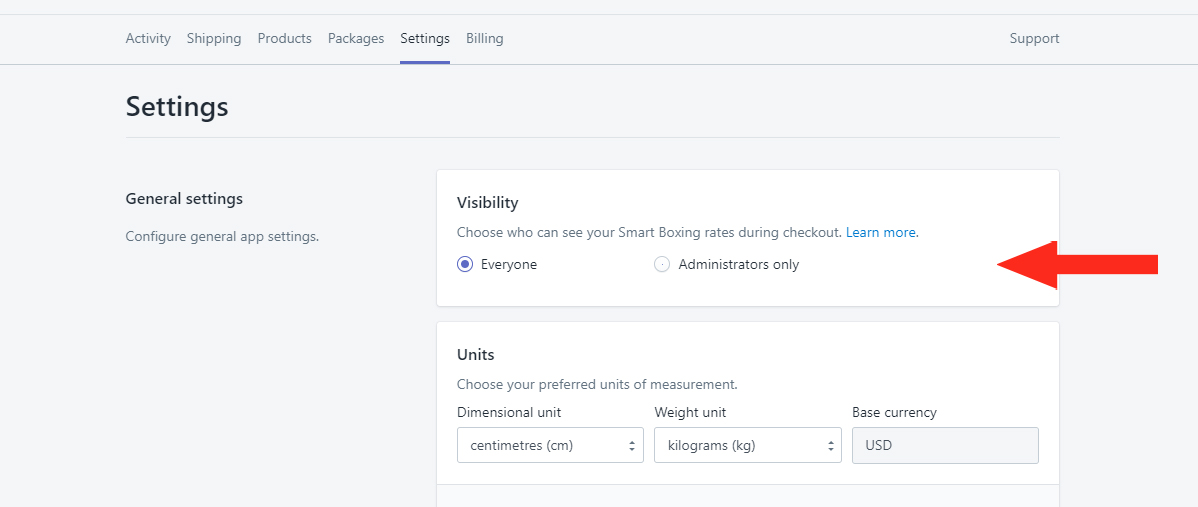Go to the Products tab

pyautogui.click(x=284, y=38)
